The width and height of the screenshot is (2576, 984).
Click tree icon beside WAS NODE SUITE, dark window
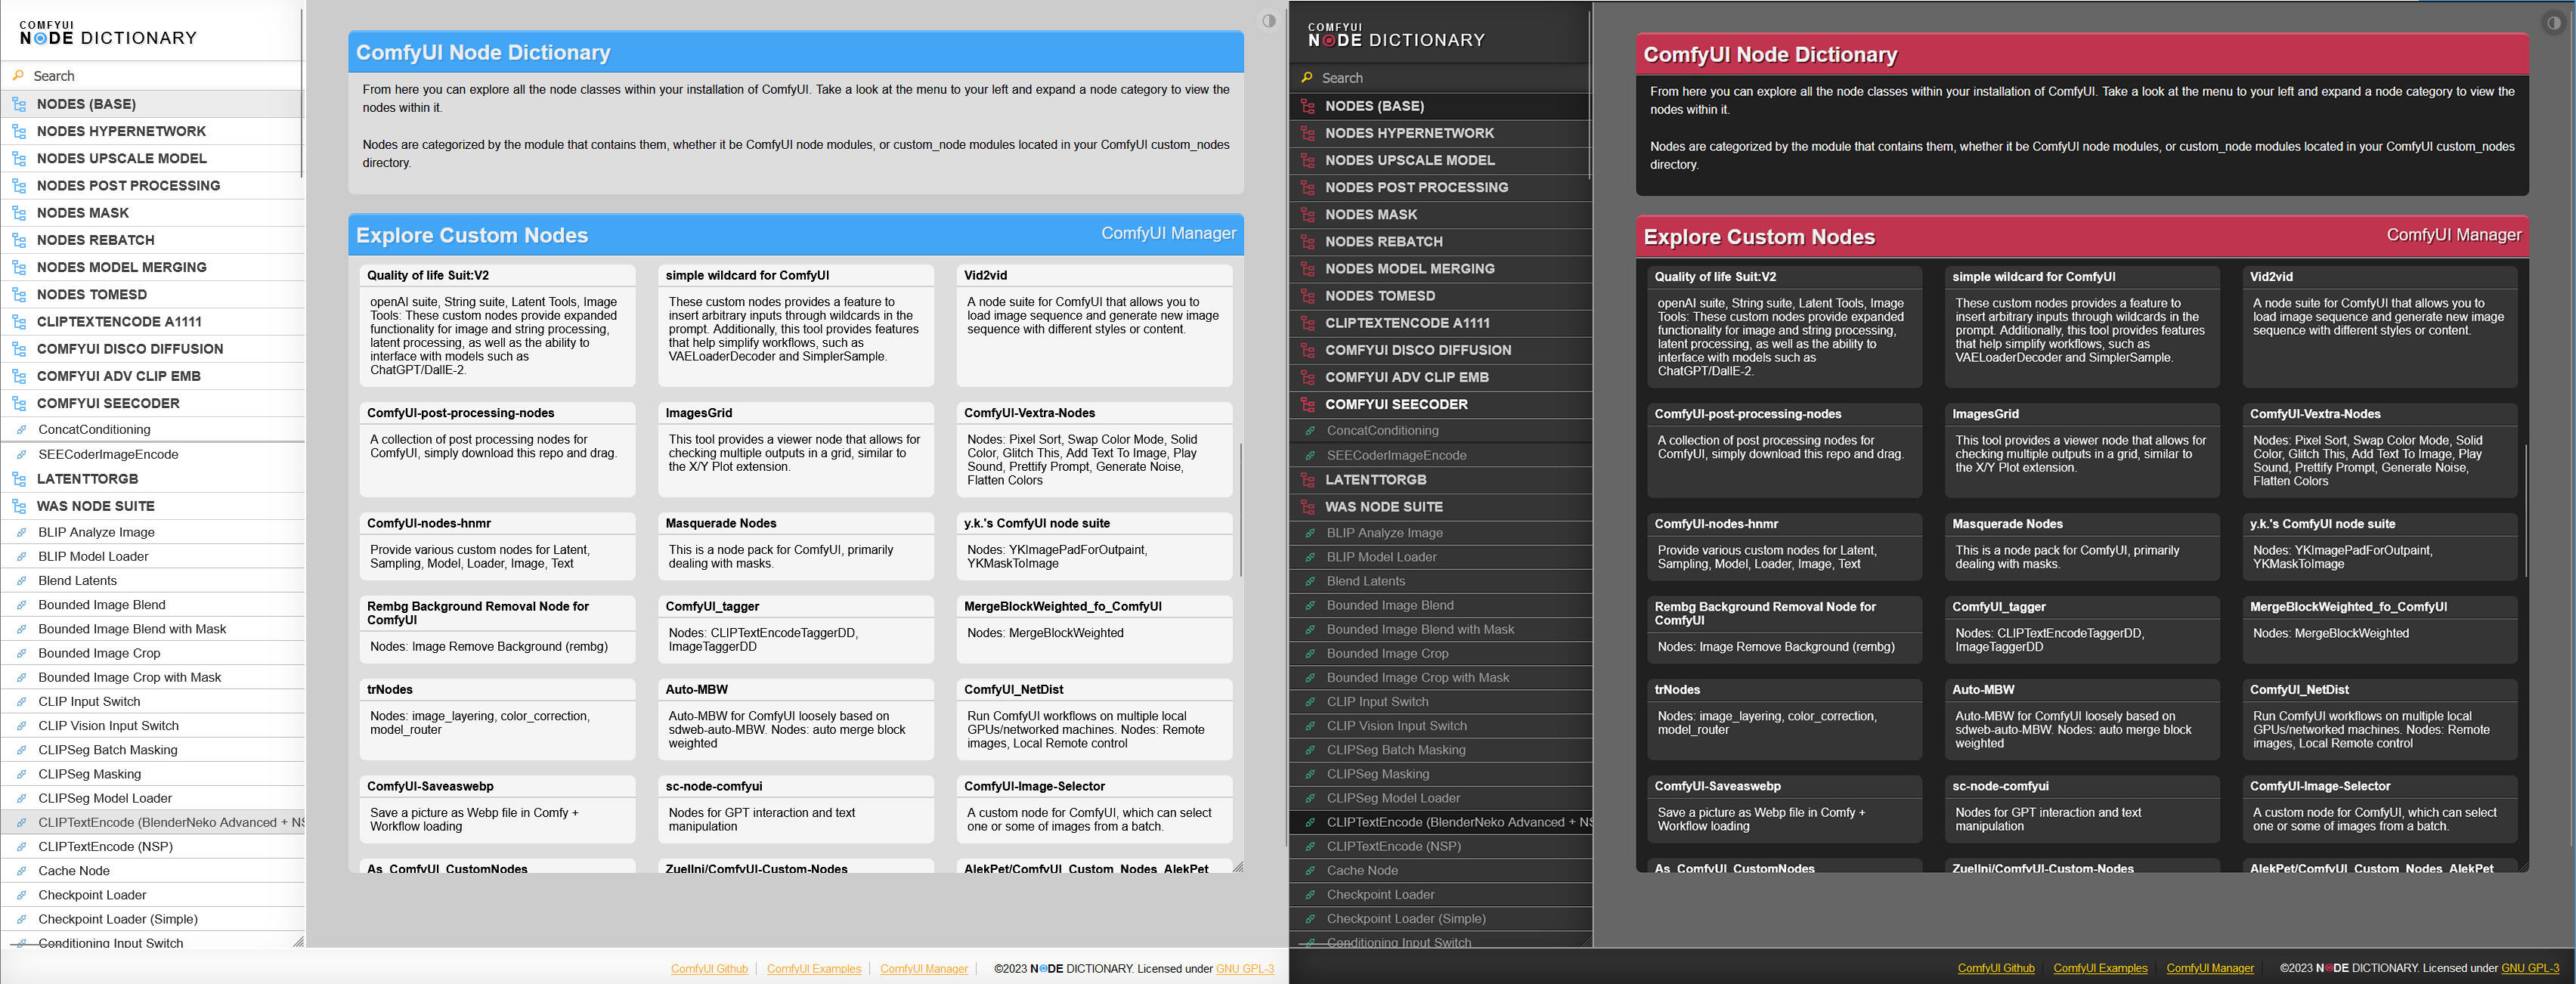point(1307,507)
